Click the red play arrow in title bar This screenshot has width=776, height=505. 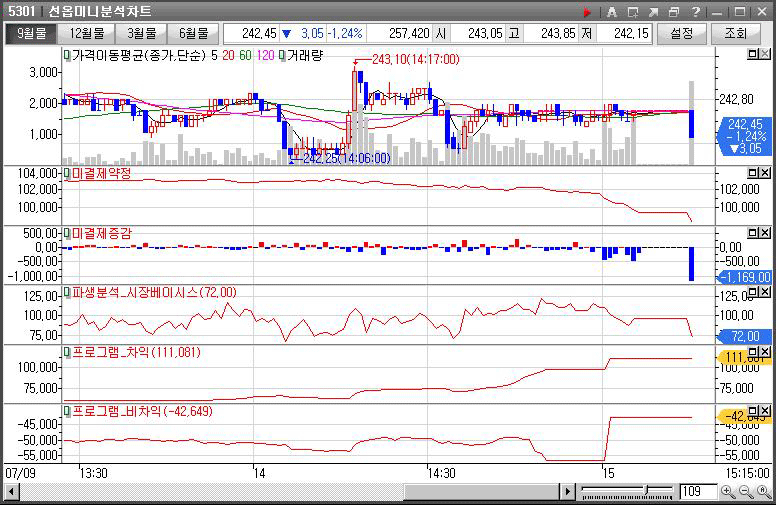[586, 12]
